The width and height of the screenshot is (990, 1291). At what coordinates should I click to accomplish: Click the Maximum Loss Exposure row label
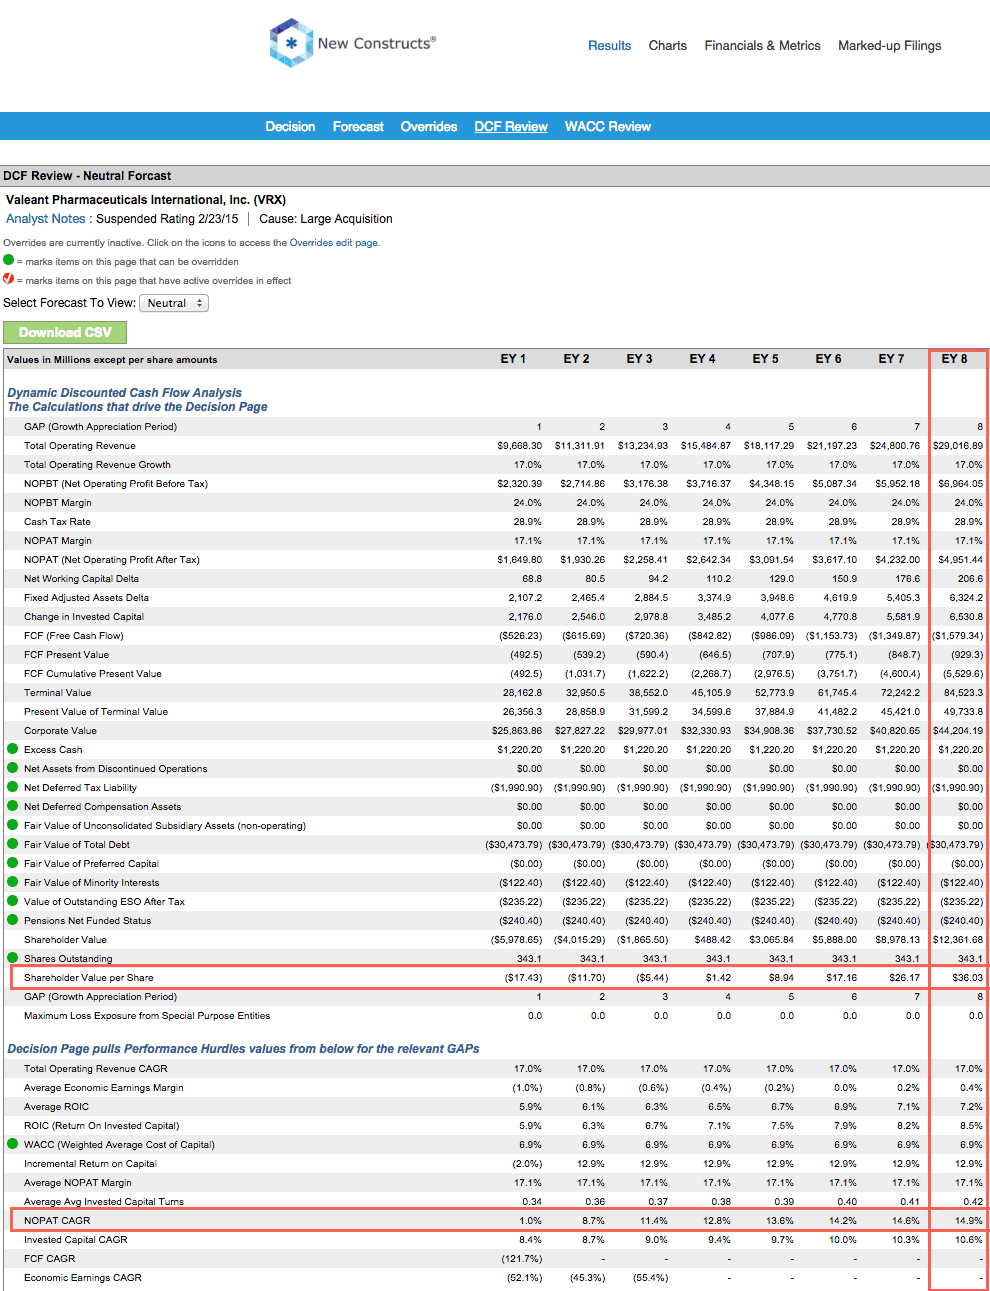click(147, 1016)
